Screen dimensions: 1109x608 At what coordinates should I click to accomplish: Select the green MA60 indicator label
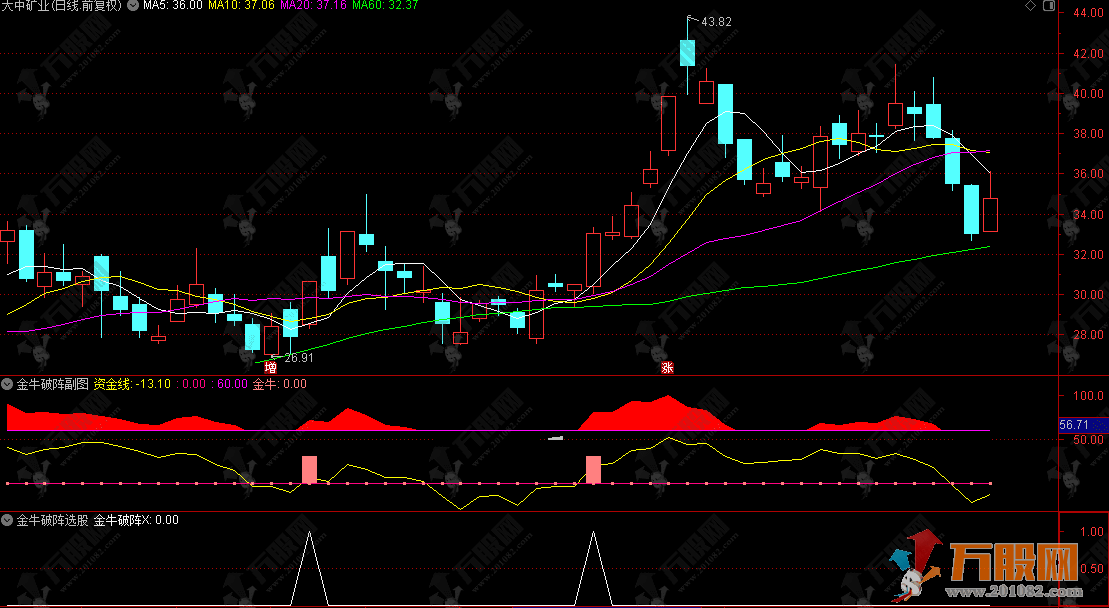pos(385,6)
